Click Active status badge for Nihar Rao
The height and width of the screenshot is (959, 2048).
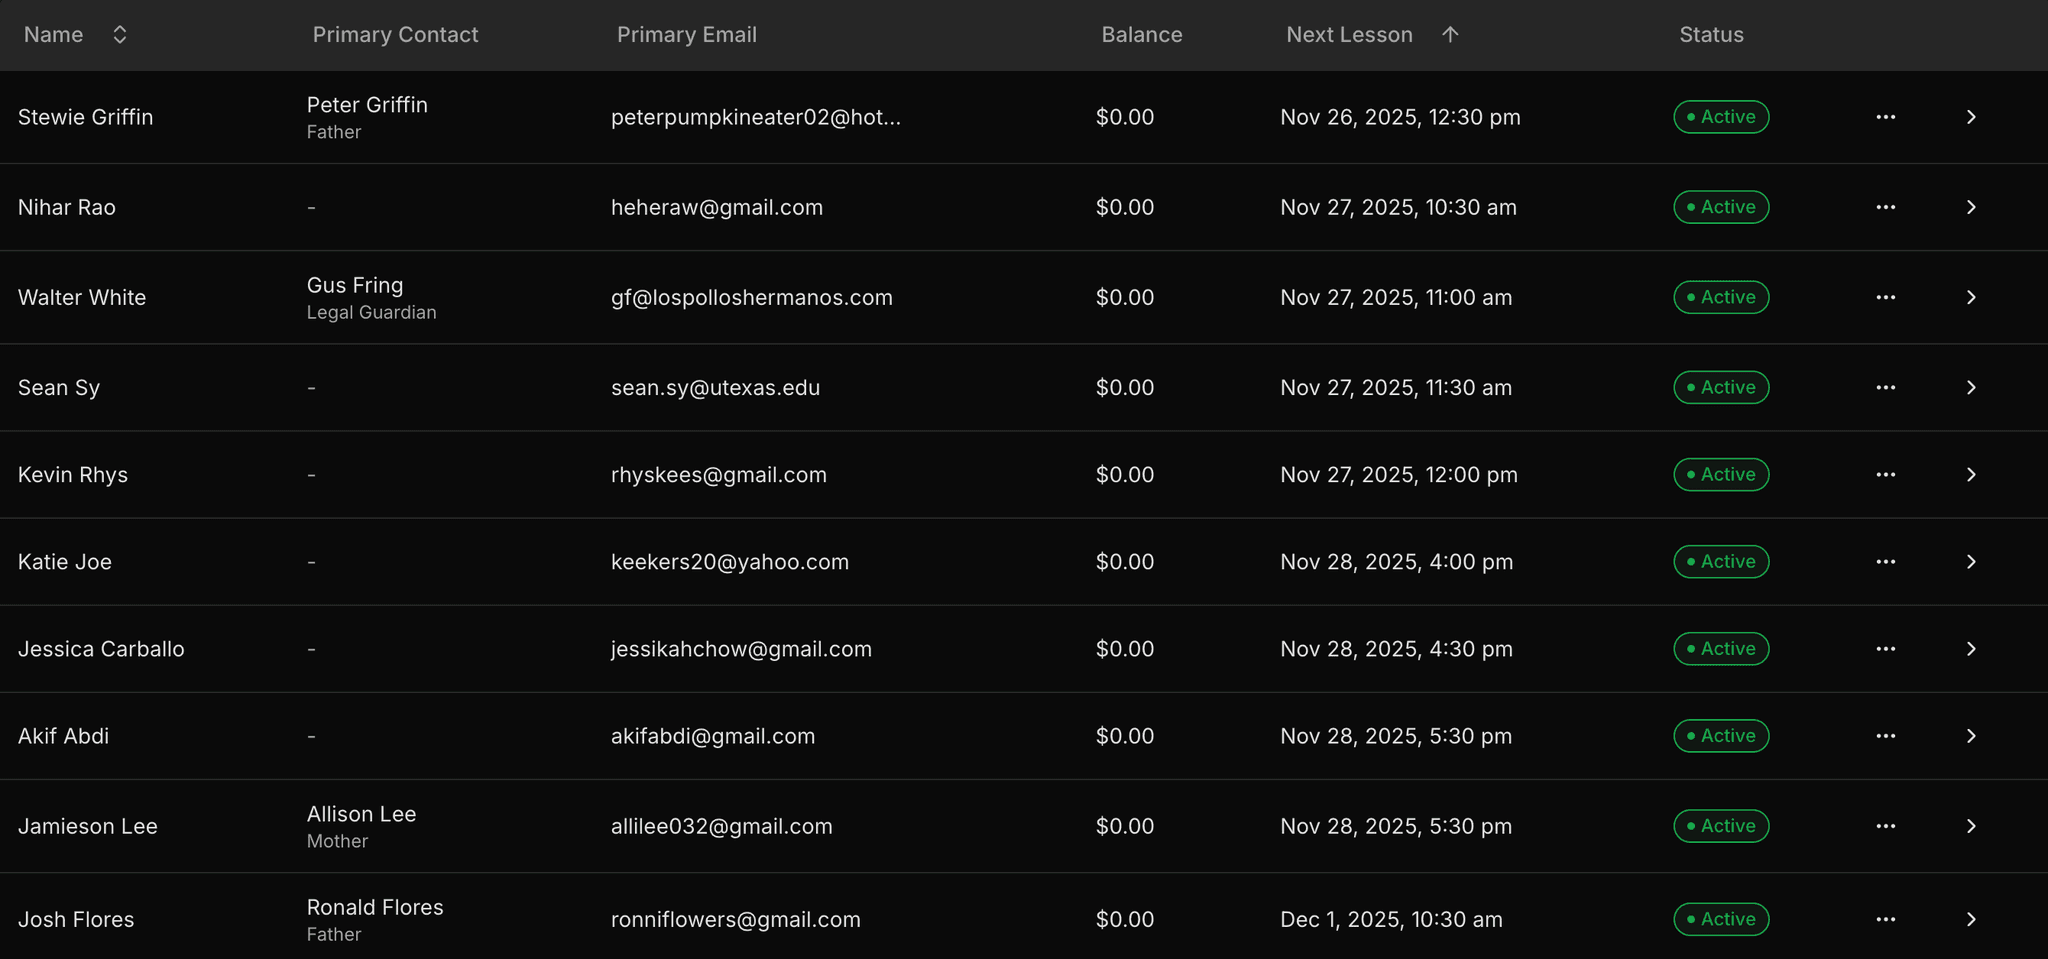tap(1721, 207)
